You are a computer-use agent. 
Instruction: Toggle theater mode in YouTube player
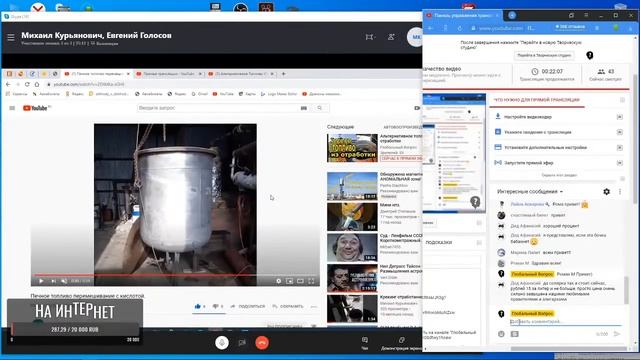[300, 281]
